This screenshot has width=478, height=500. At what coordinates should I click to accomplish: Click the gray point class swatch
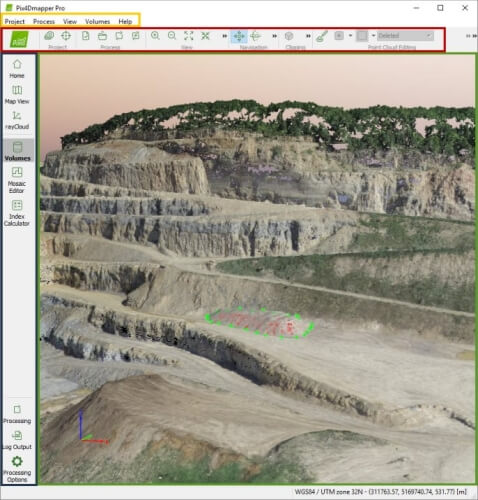click(362, 36)
